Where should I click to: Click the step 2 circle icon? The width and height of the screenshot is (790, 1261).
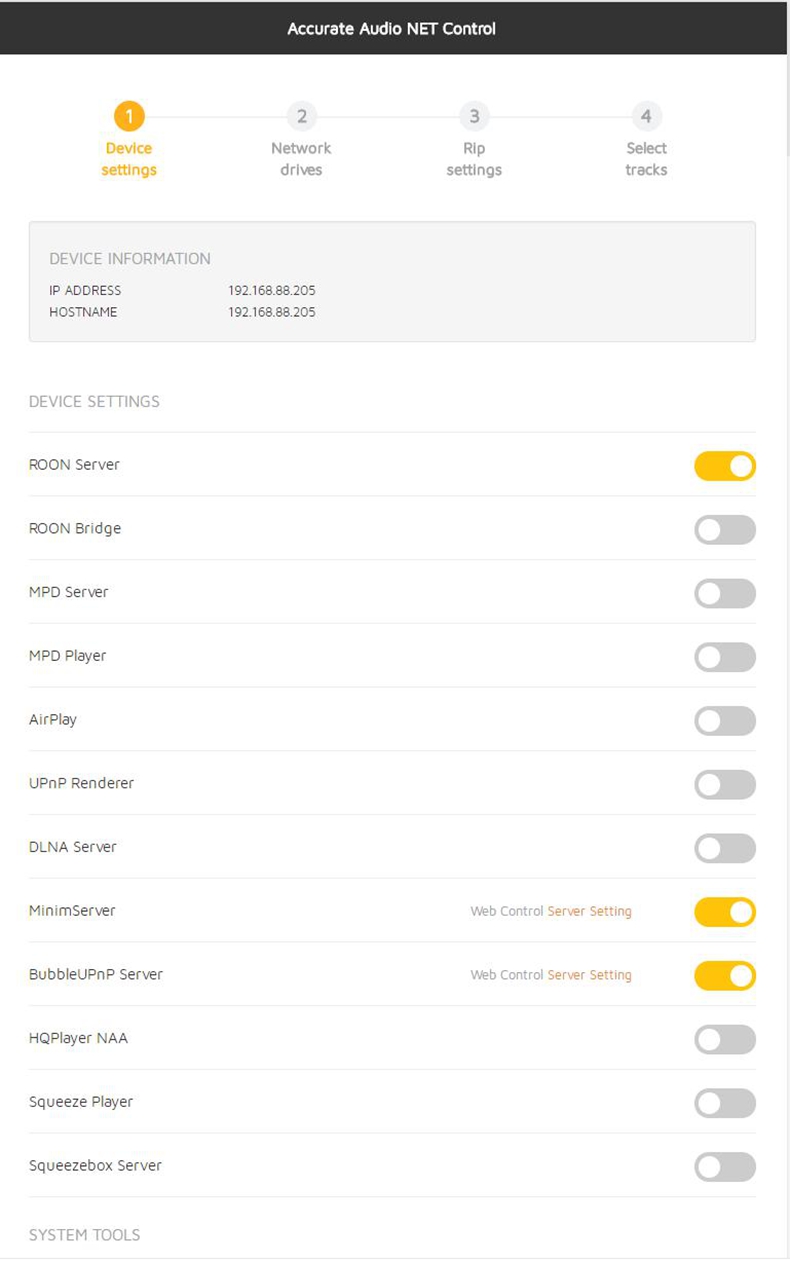[301, 117]
